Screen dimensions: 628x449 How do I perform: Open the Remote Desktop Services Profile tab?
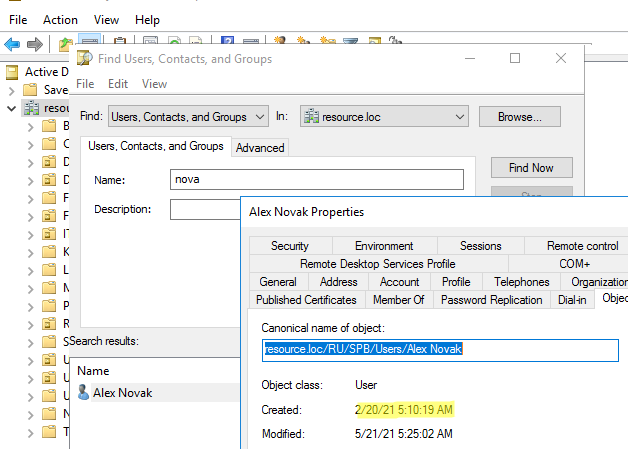point(378,264)
